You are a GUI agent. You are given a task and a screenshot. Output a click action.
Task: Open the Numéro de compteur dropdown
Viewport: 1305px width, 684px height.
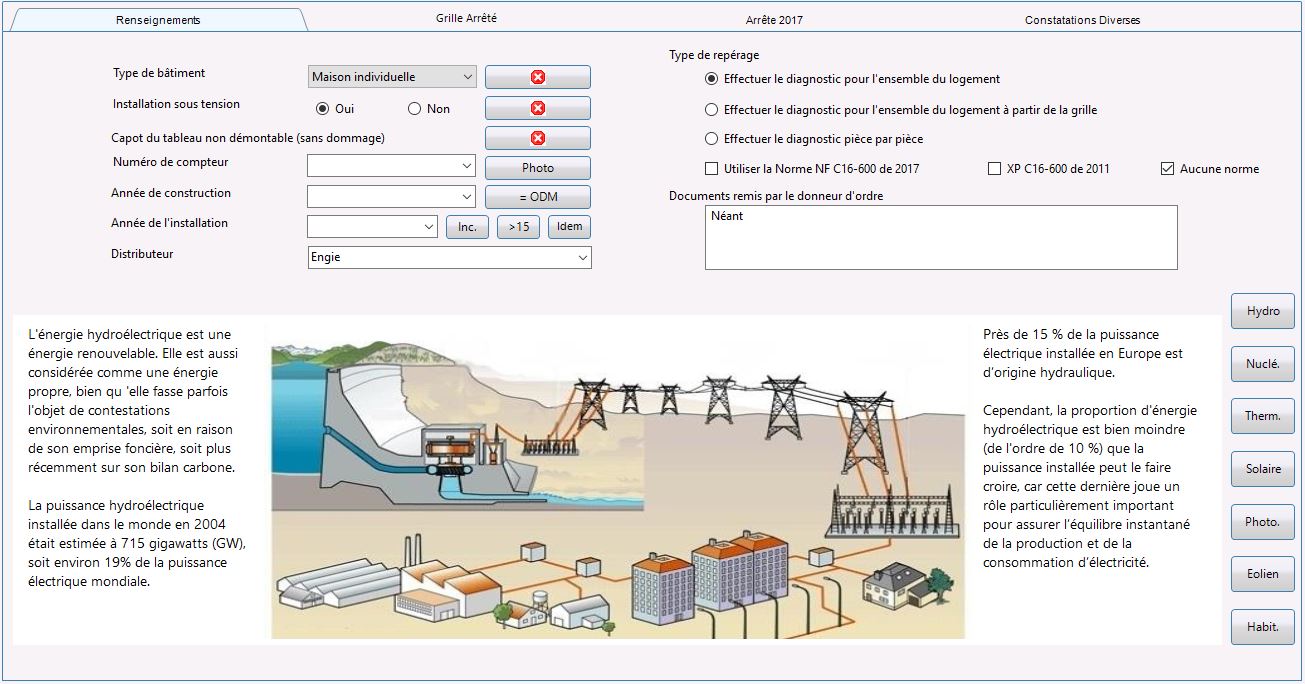(392, 166)
